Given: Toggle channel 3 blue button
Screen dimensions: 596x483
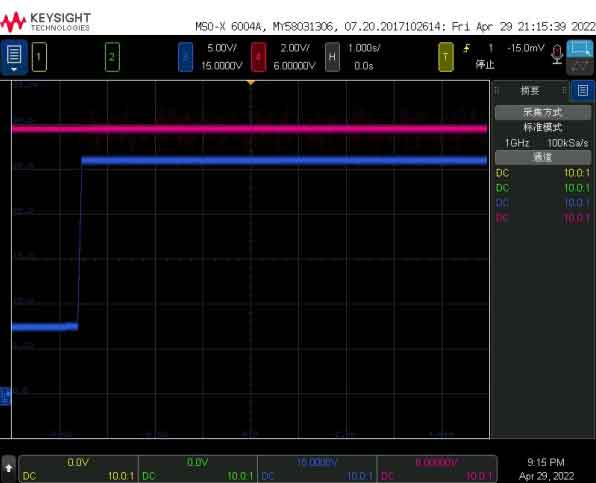Looking at the screenshot, I should point(185,57).
